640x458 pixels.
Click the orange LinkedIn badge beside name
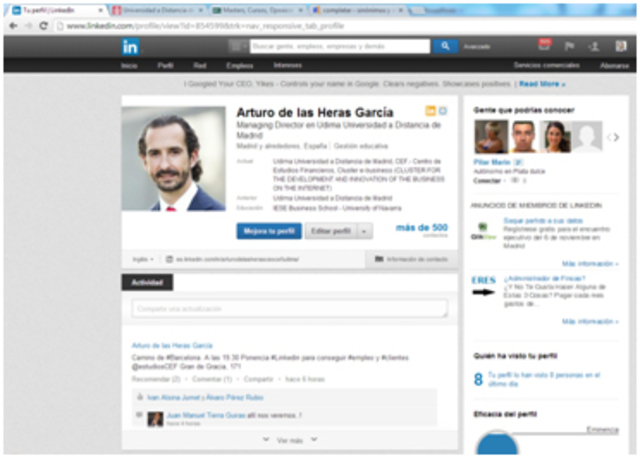click(x=430, y=111)
